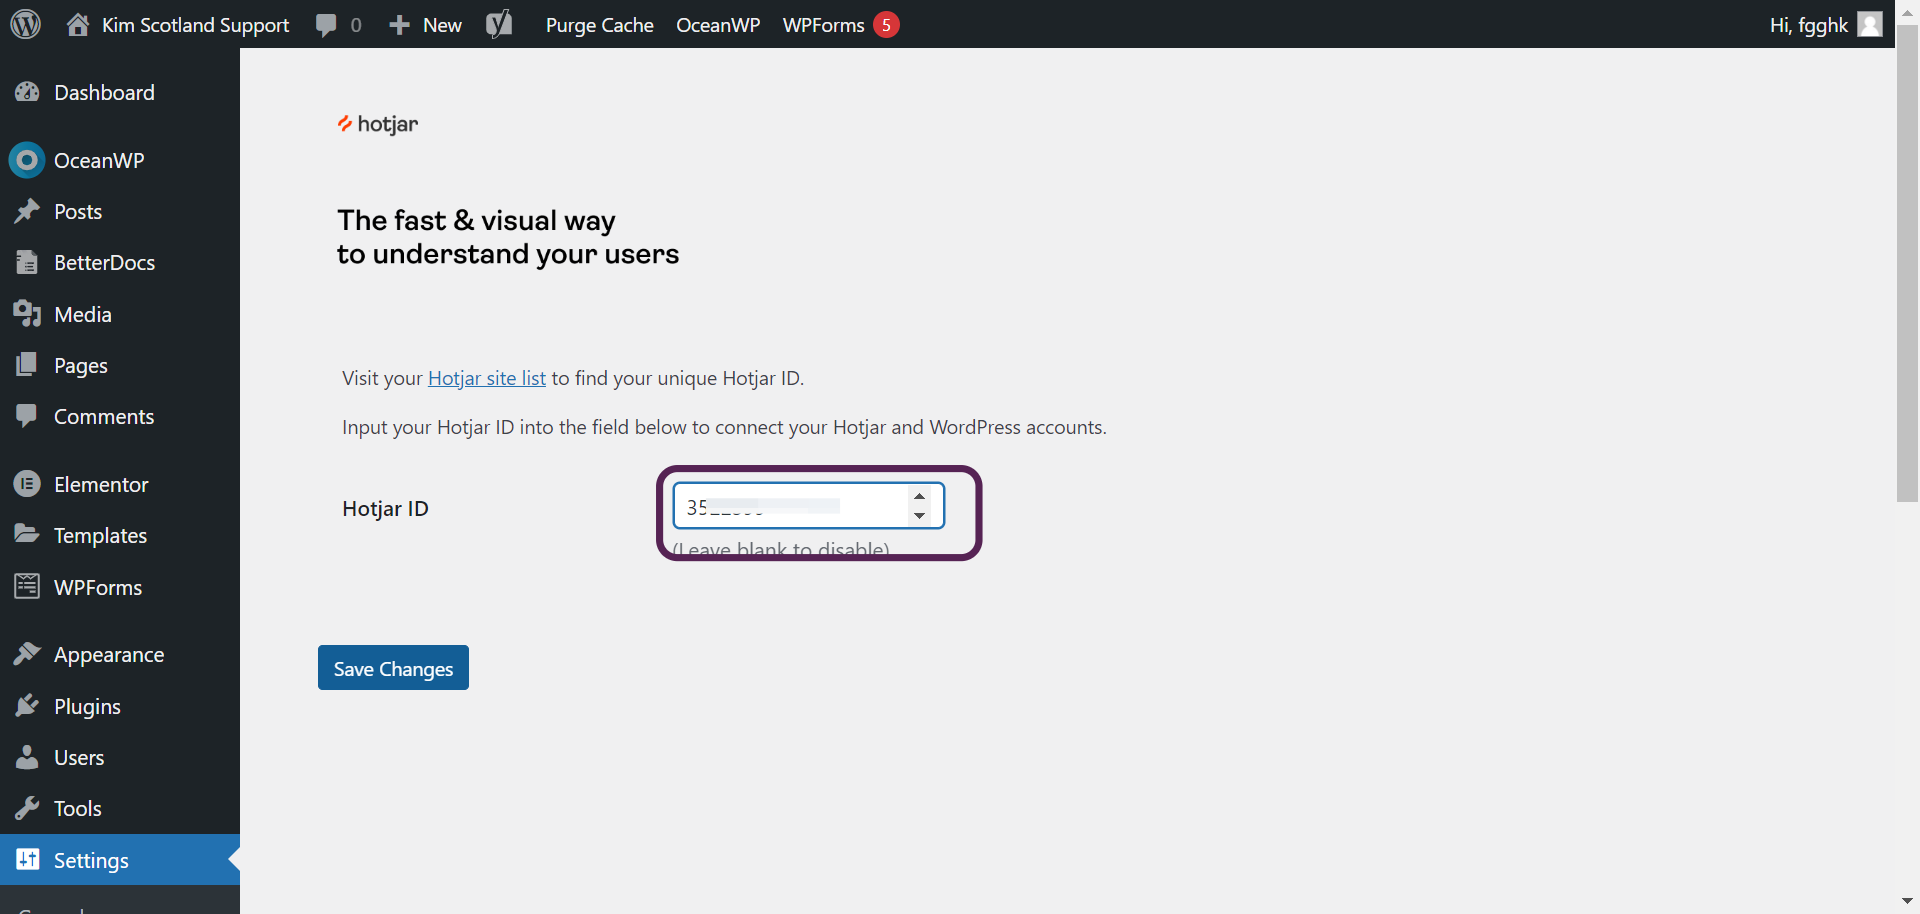
Task: Click inside the Hotjar ID number field
Action: [x=808, y=506]
